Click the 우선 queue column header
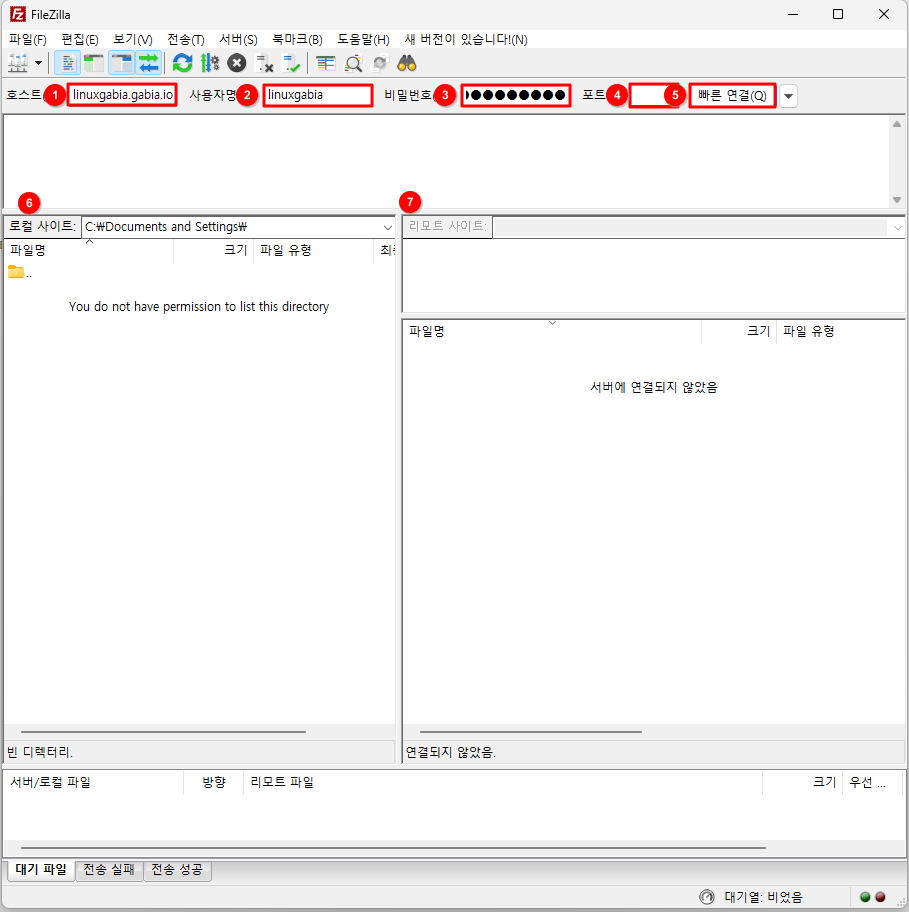The image size is (909, 912). pyautogui.click(x=872, y=782)
